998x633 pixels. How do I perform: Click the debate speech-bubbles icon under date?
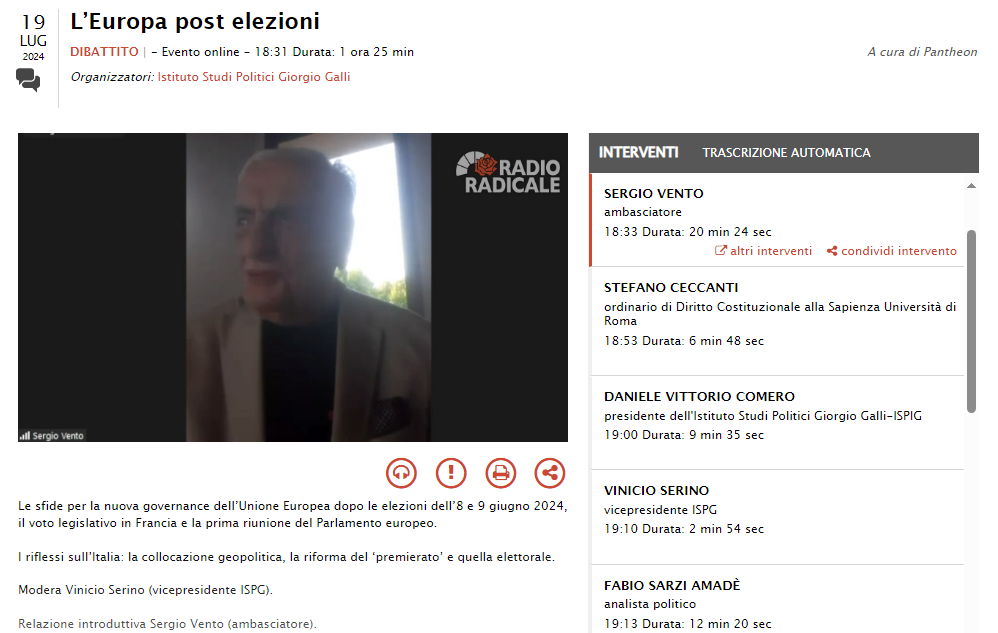[x=28, y=80]
